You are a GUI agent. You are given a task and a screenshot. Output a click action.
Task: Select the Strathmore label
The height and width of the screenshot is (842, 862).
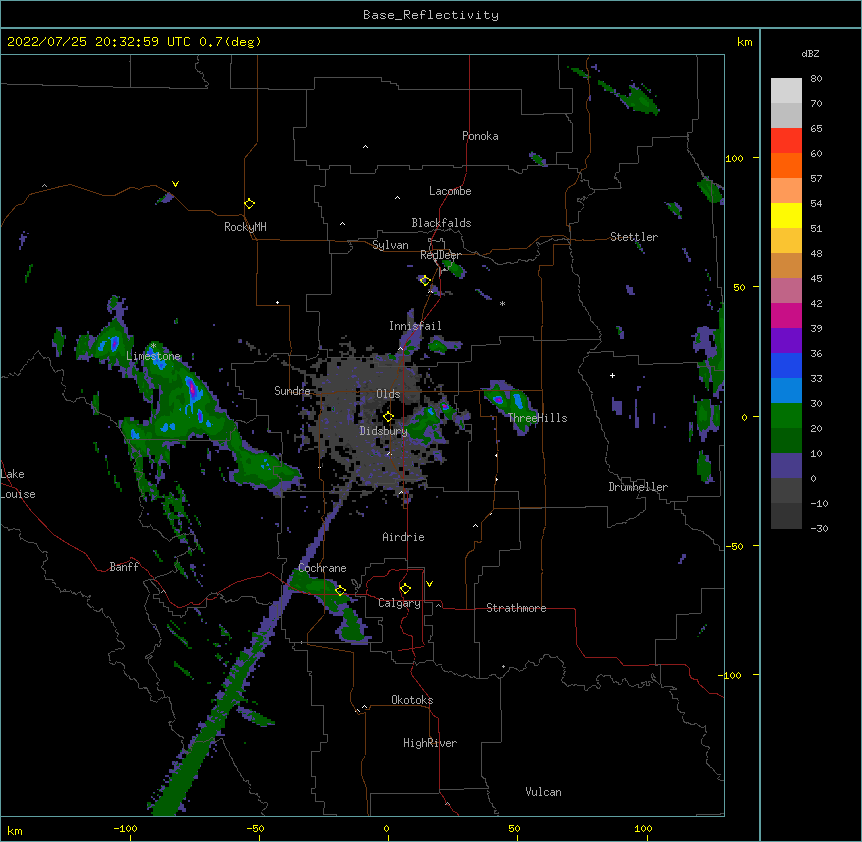(x=516, y=608)
